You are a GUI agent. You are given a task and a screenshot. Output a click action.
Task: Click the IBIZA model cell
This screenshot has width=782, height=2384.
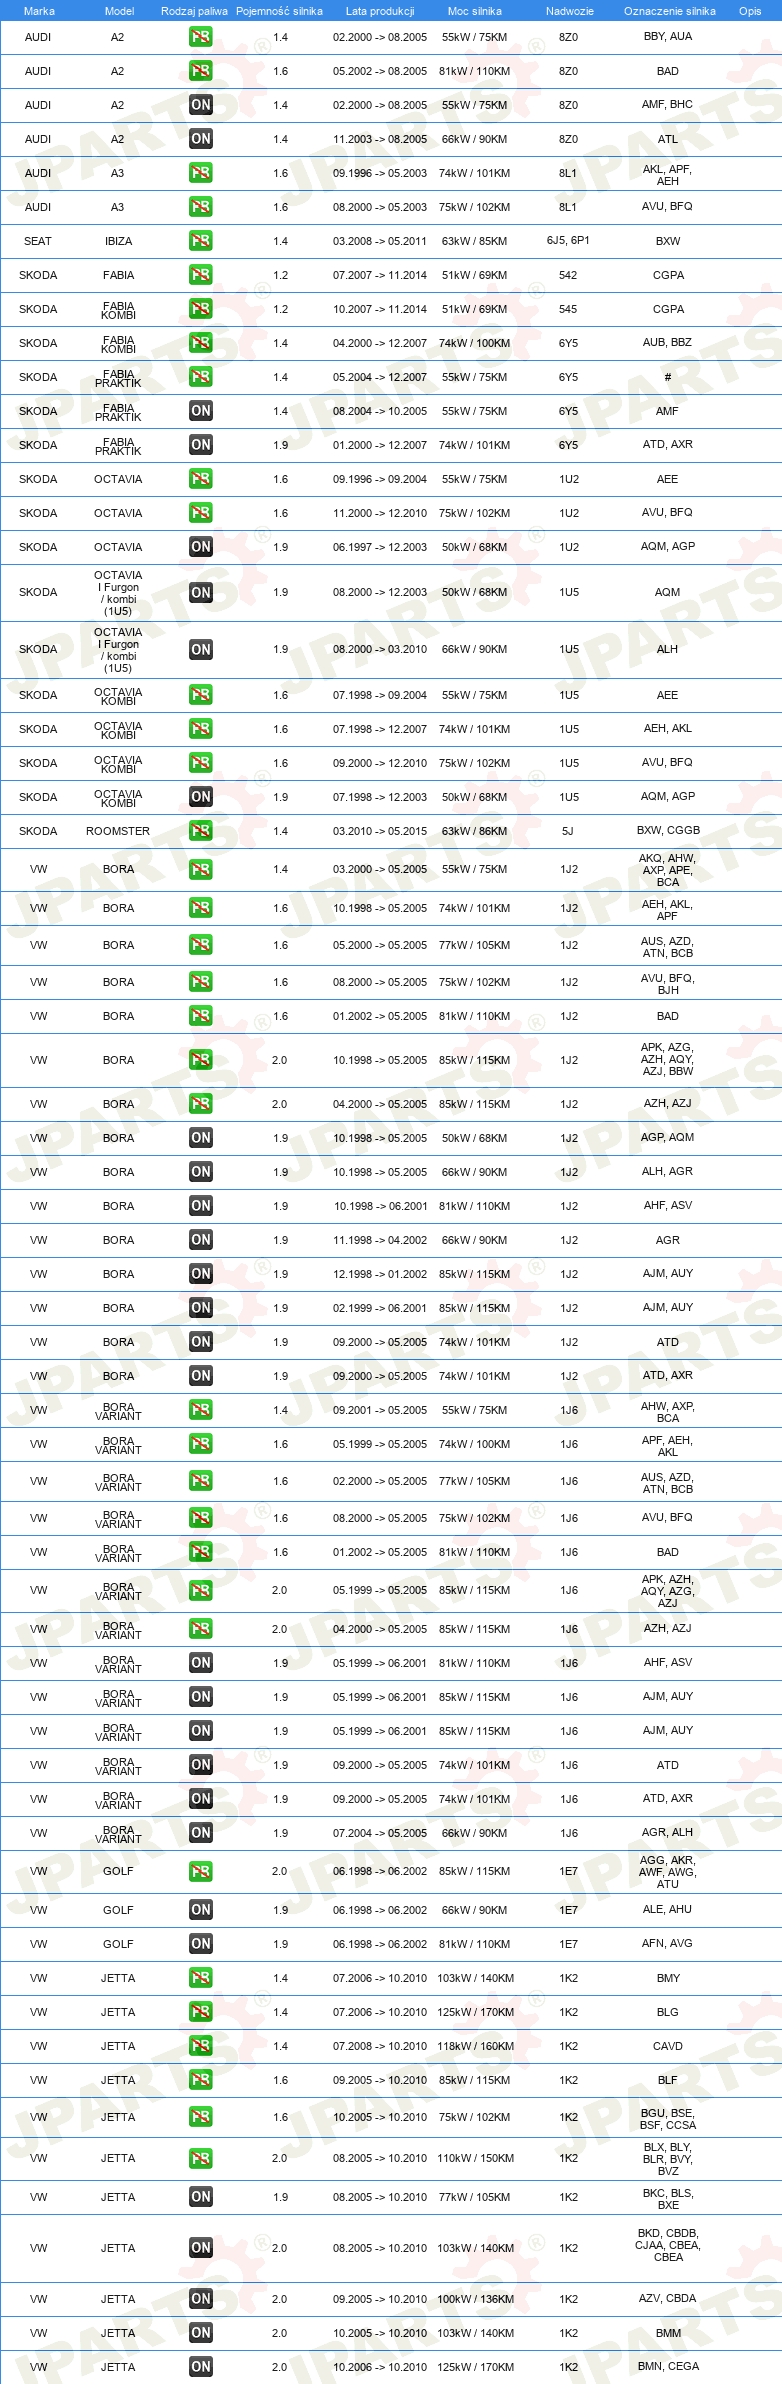118,241
